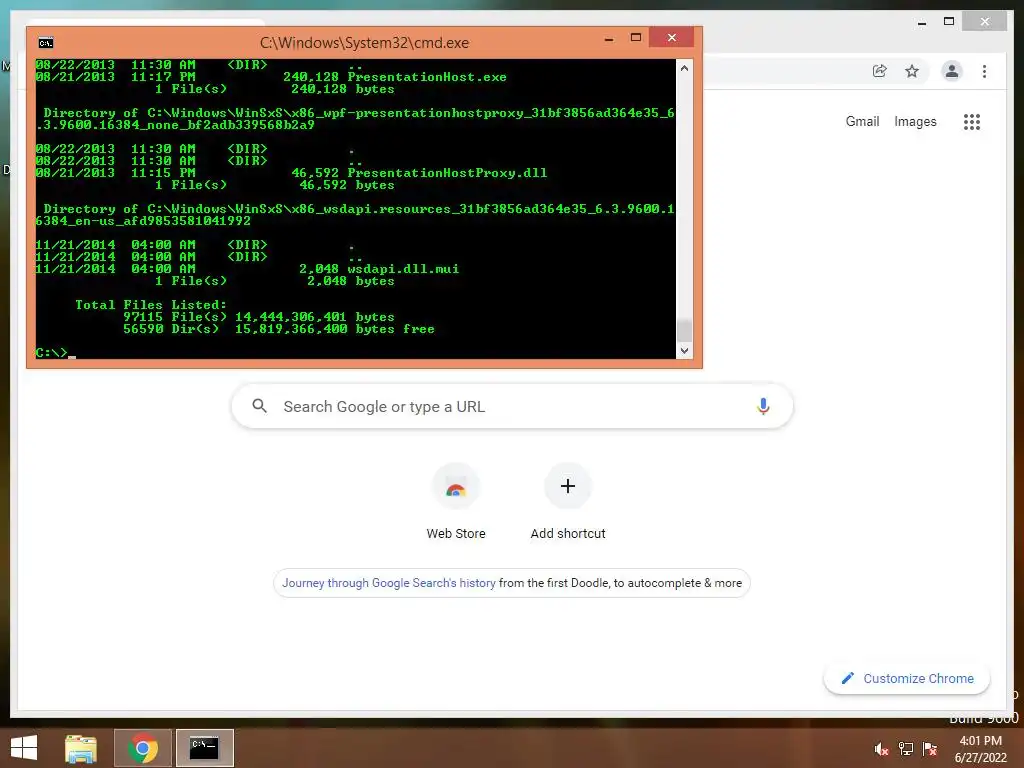Click the magnifier icon in search box

pyautogui.click(x=259, y=406)
